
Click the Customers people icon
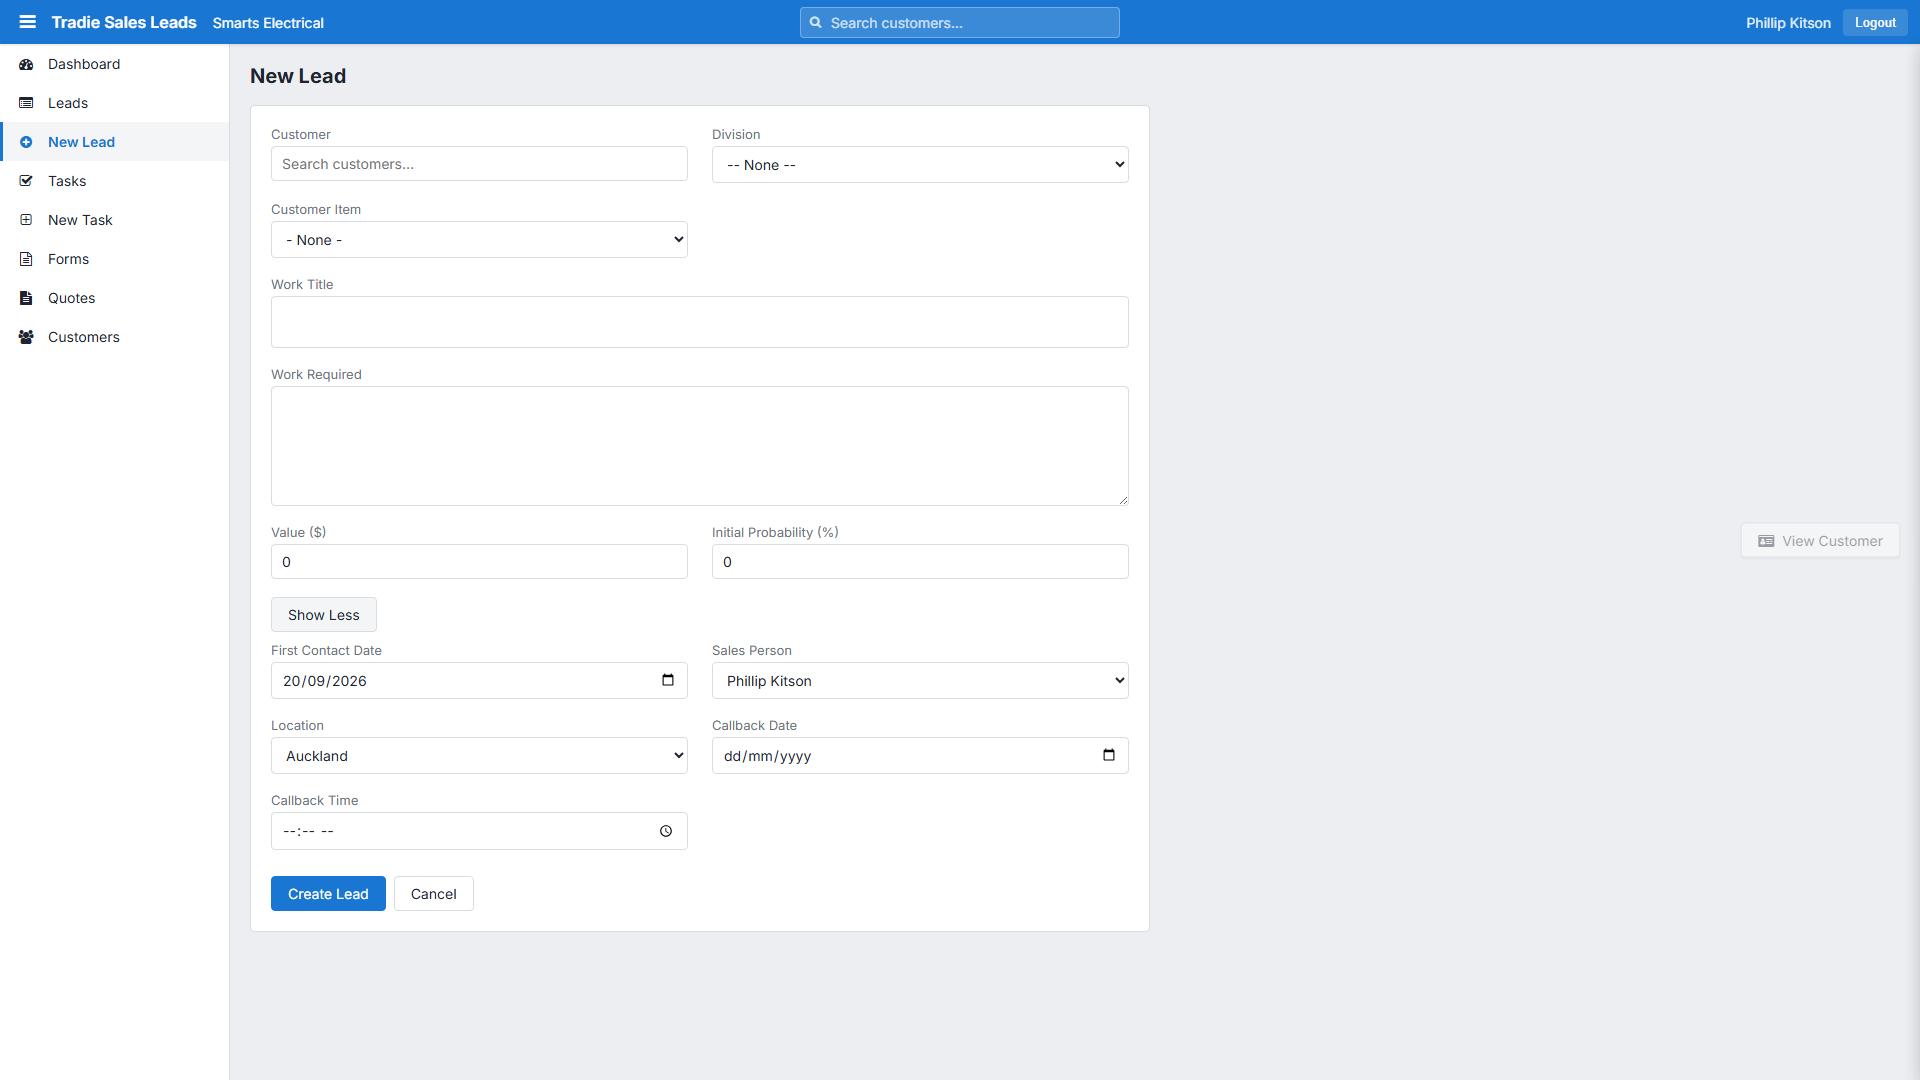[26, 337]
